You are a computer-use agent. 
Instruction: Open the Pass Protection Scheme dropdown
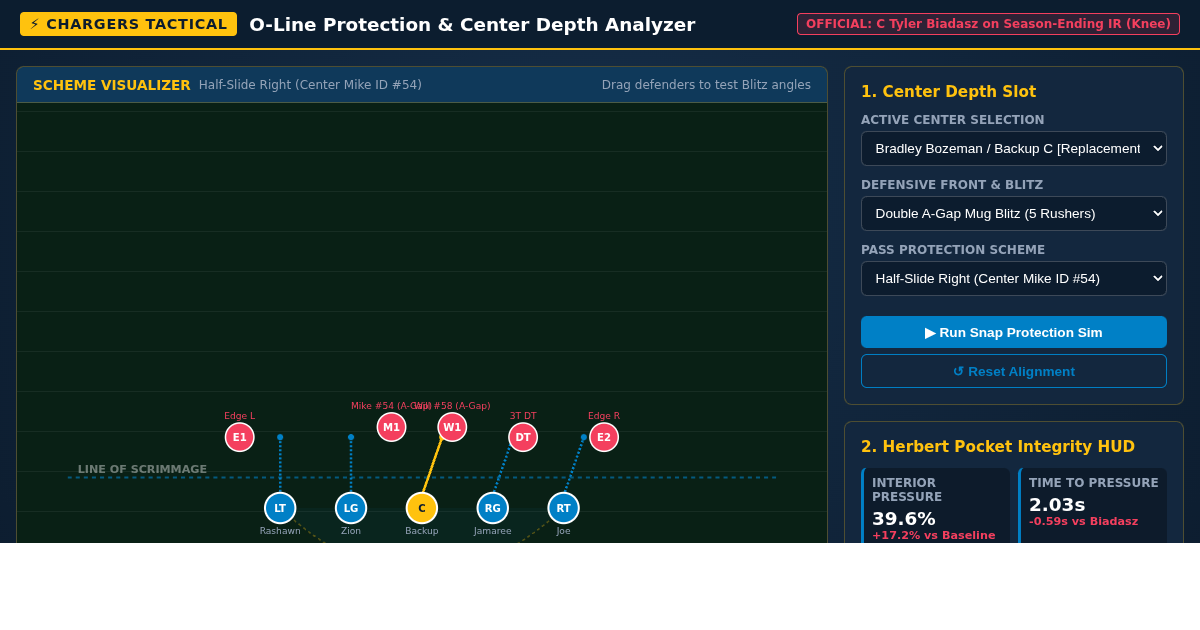point(1014,278)
